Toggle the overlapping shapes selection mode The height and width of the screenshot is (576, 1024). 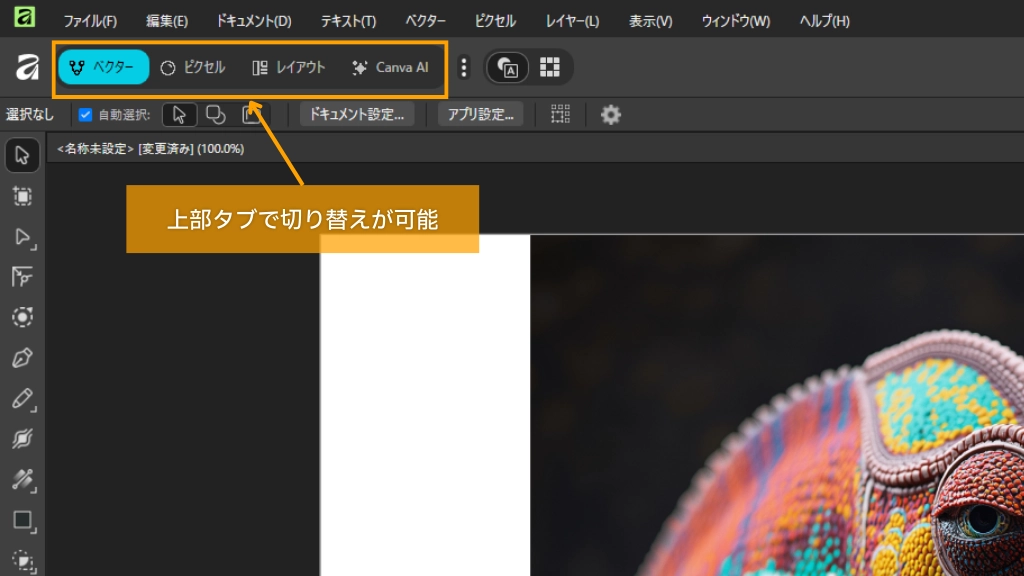(215, 115)
